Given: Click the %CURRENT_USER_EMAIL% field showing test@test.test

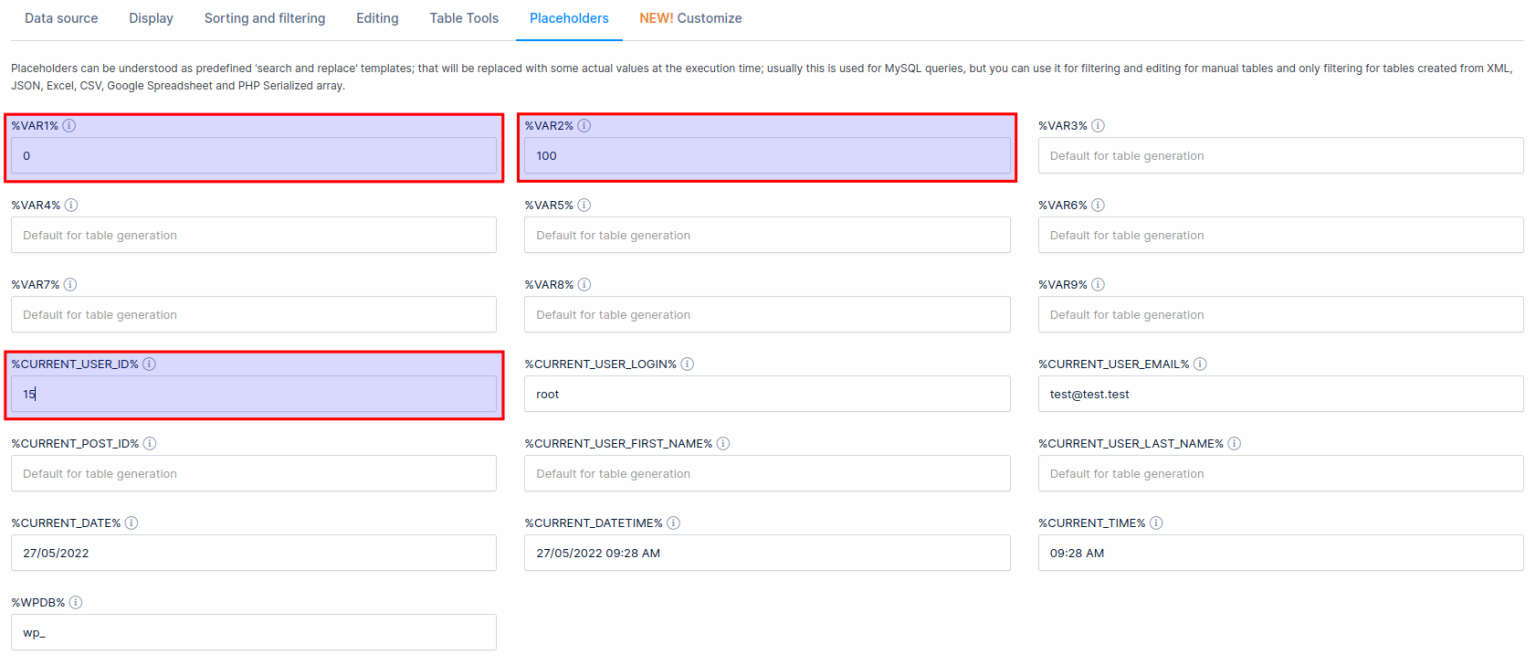Looking at the screenshot, I should tap(1281, 394).
